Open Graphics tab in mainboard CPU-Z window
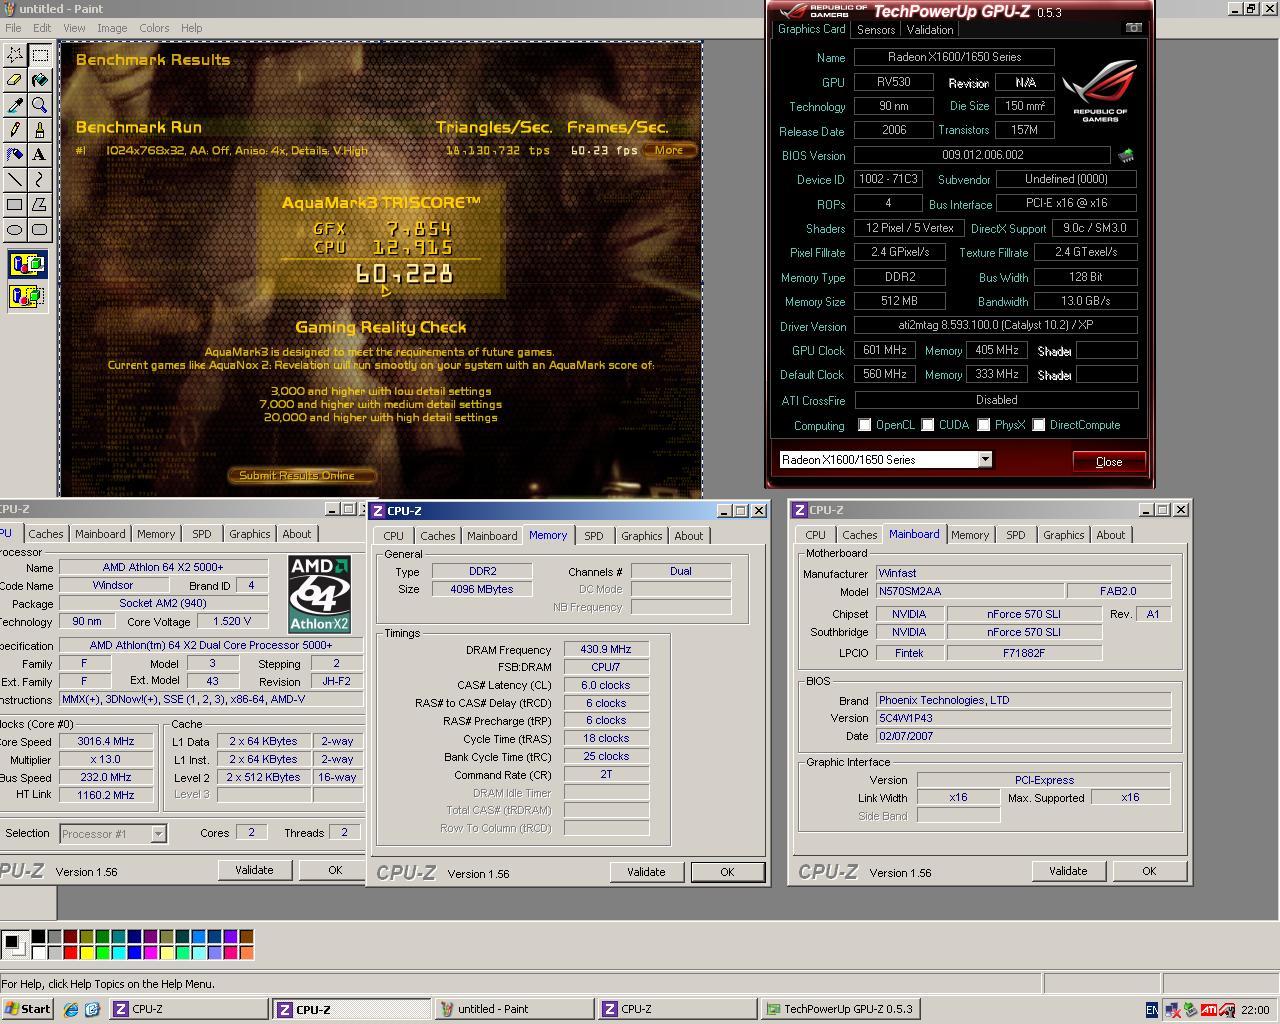The image size is (1280, 1024). click(1064, 535)
